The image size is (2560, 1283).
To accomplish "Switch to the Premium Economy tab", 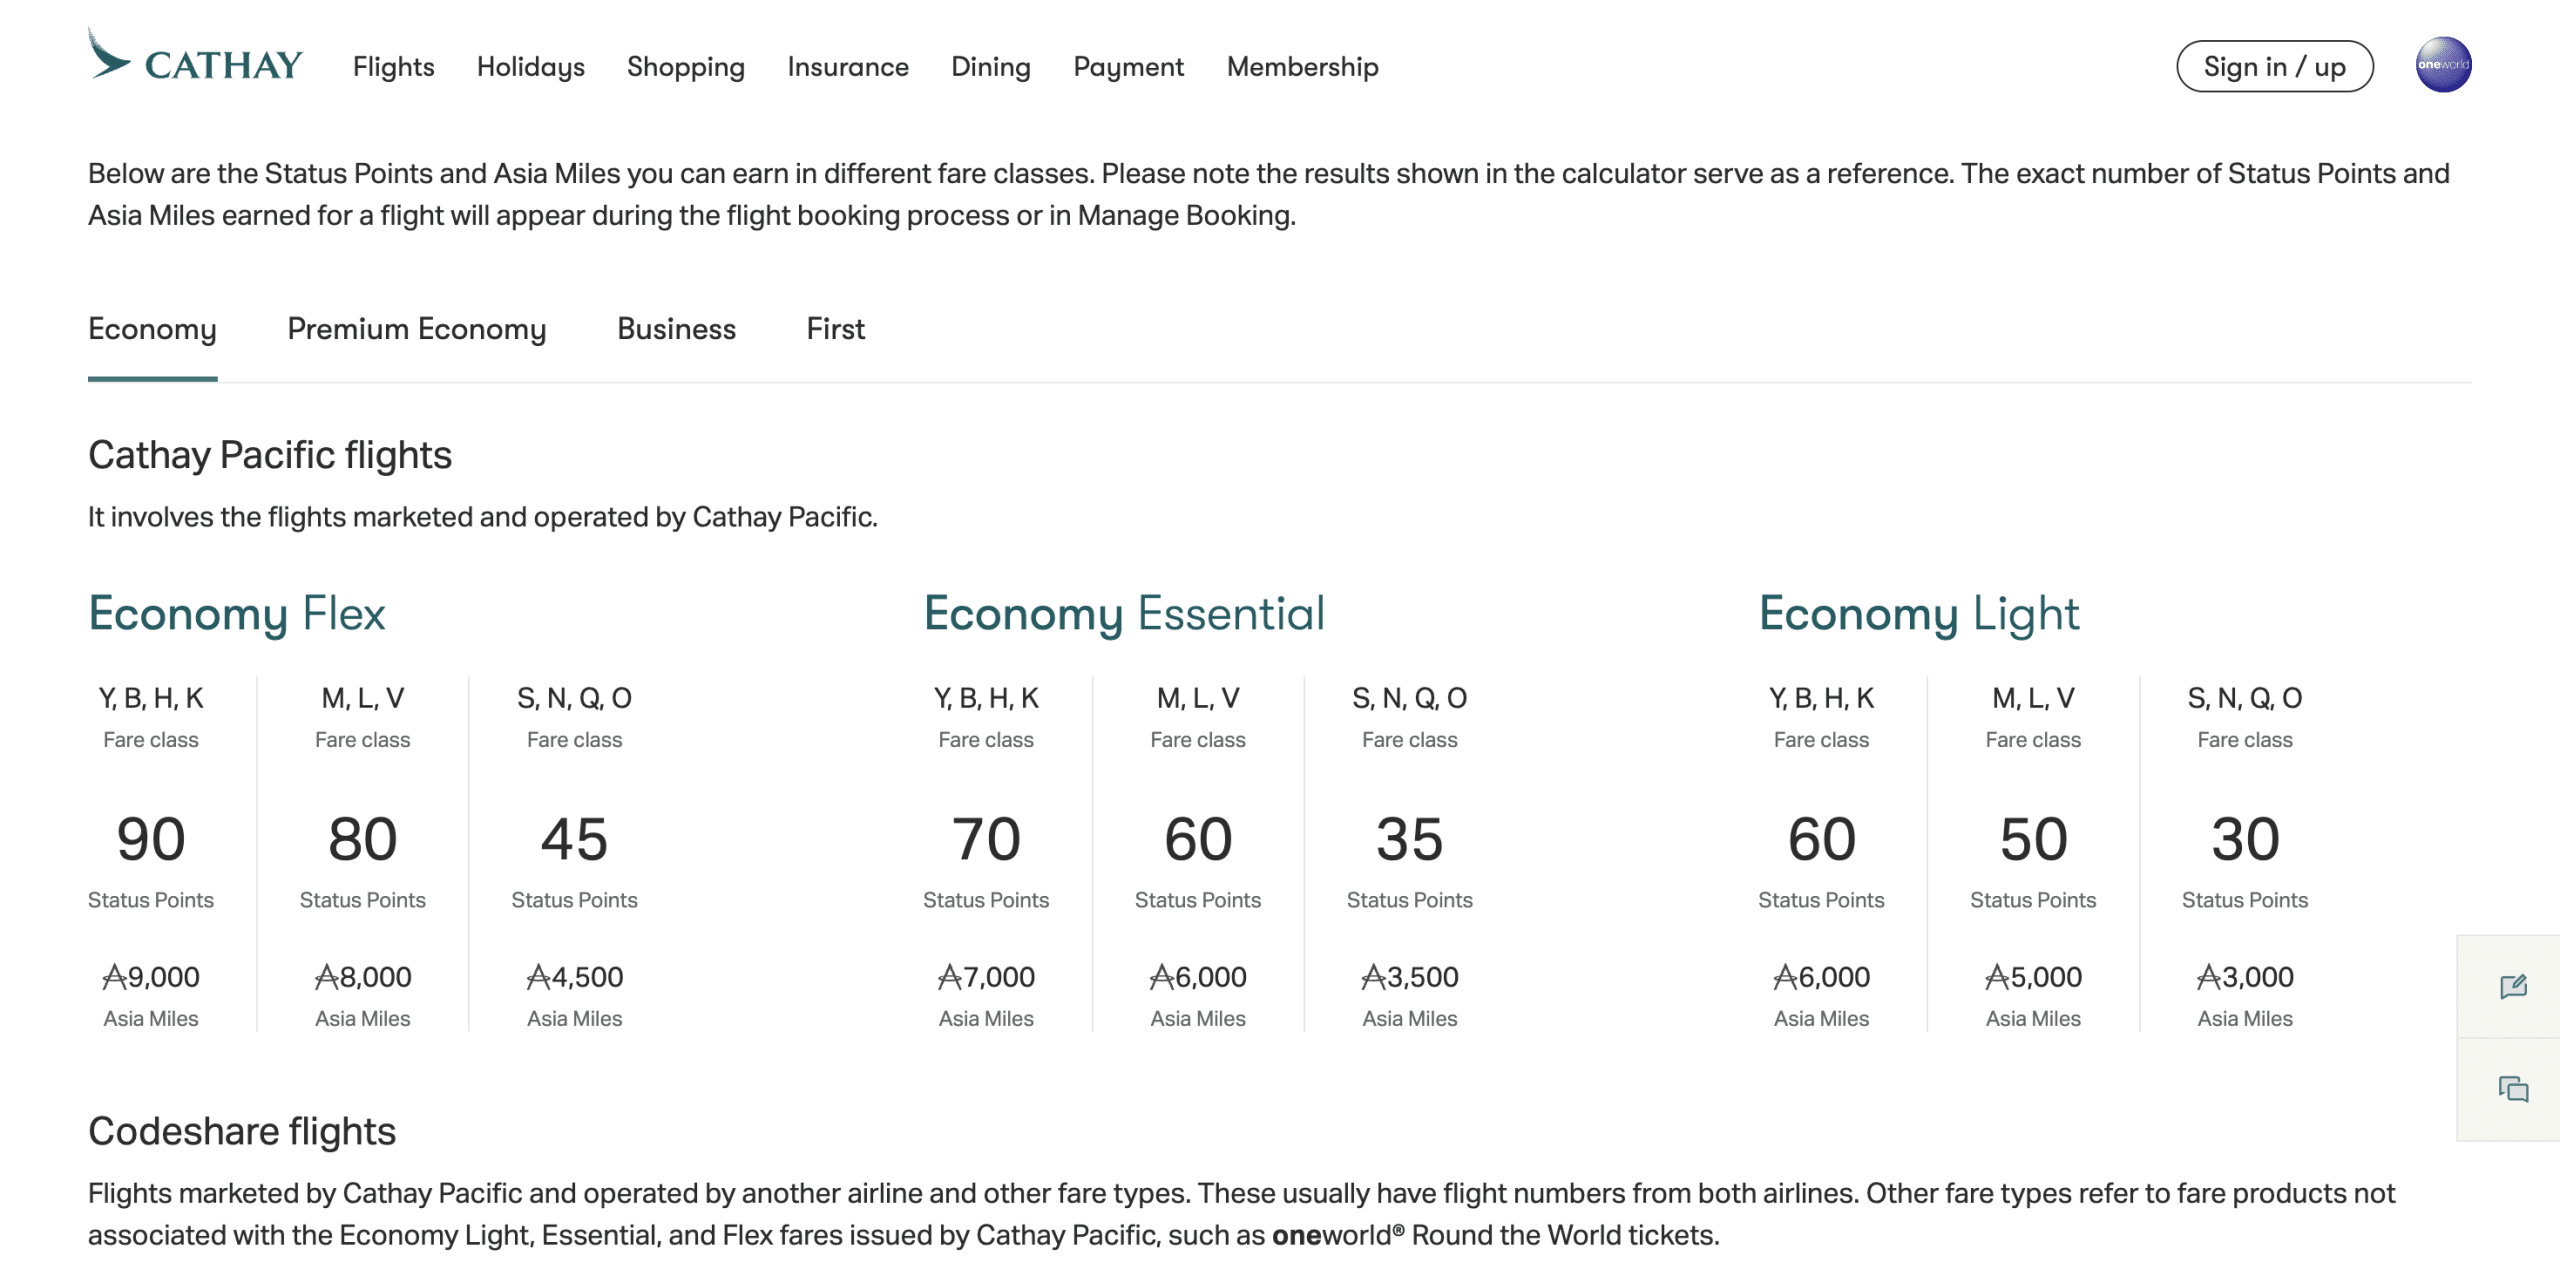I will [416, 329].
